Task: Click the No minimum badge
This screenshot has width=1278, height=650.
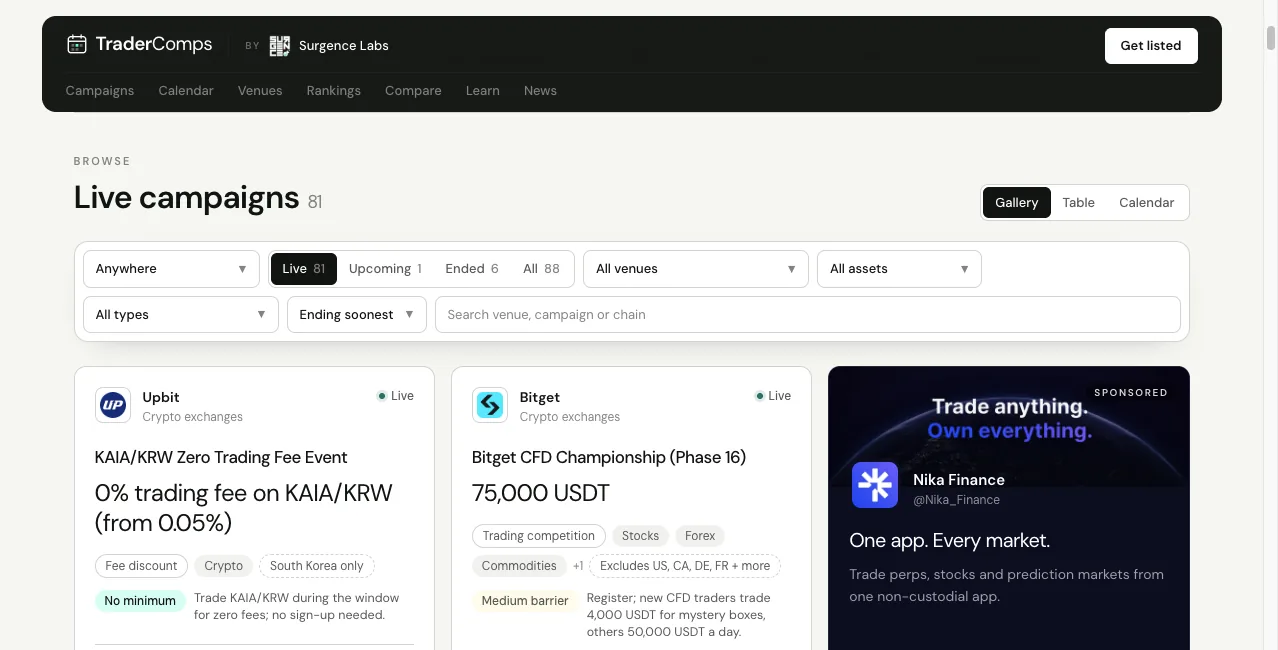Action: point(140,601)
